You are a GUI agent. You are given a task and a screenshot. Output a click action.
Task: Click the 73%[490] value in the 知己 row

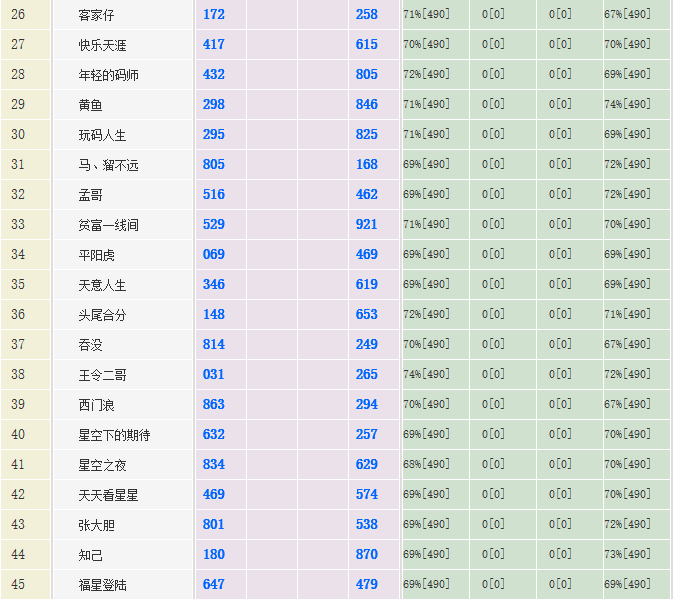coord(627,554)
